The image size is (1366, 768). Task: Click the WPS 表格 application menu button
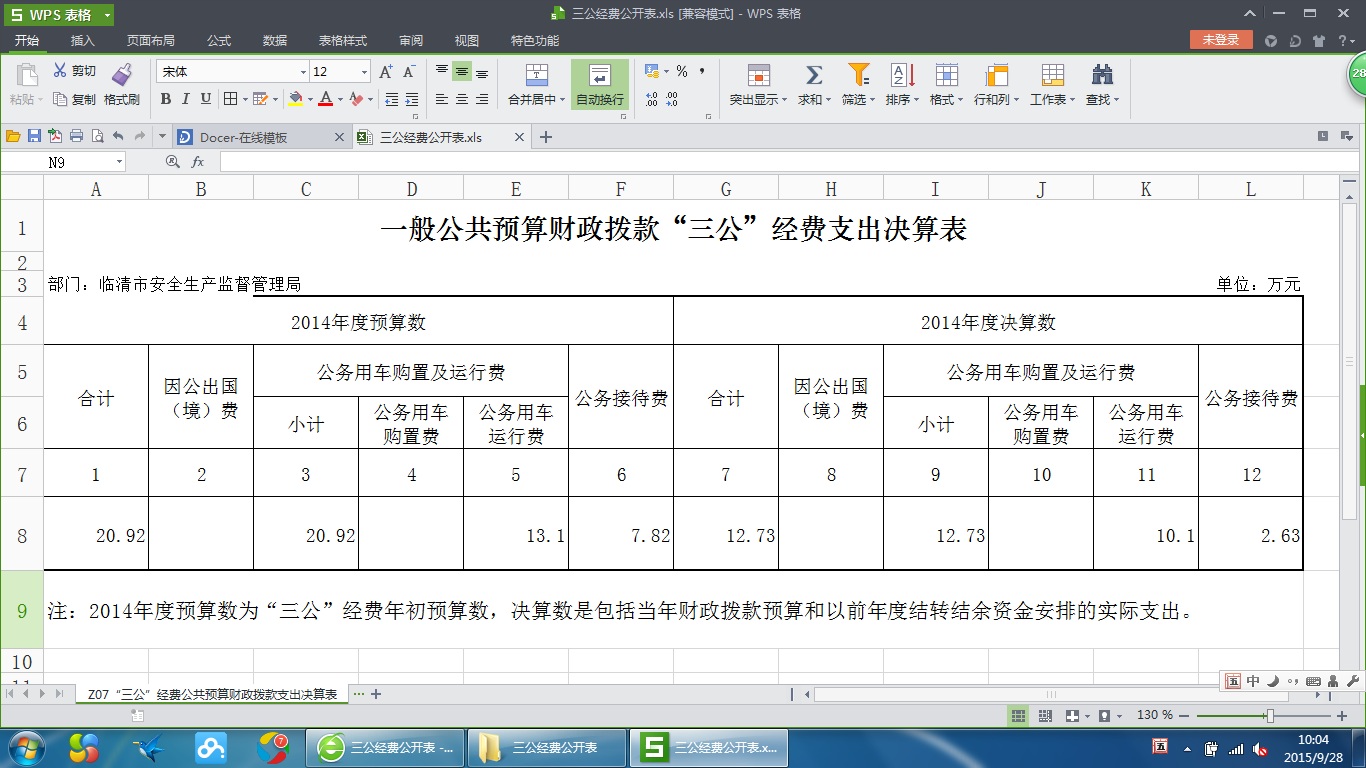click(x=59, y=15)
